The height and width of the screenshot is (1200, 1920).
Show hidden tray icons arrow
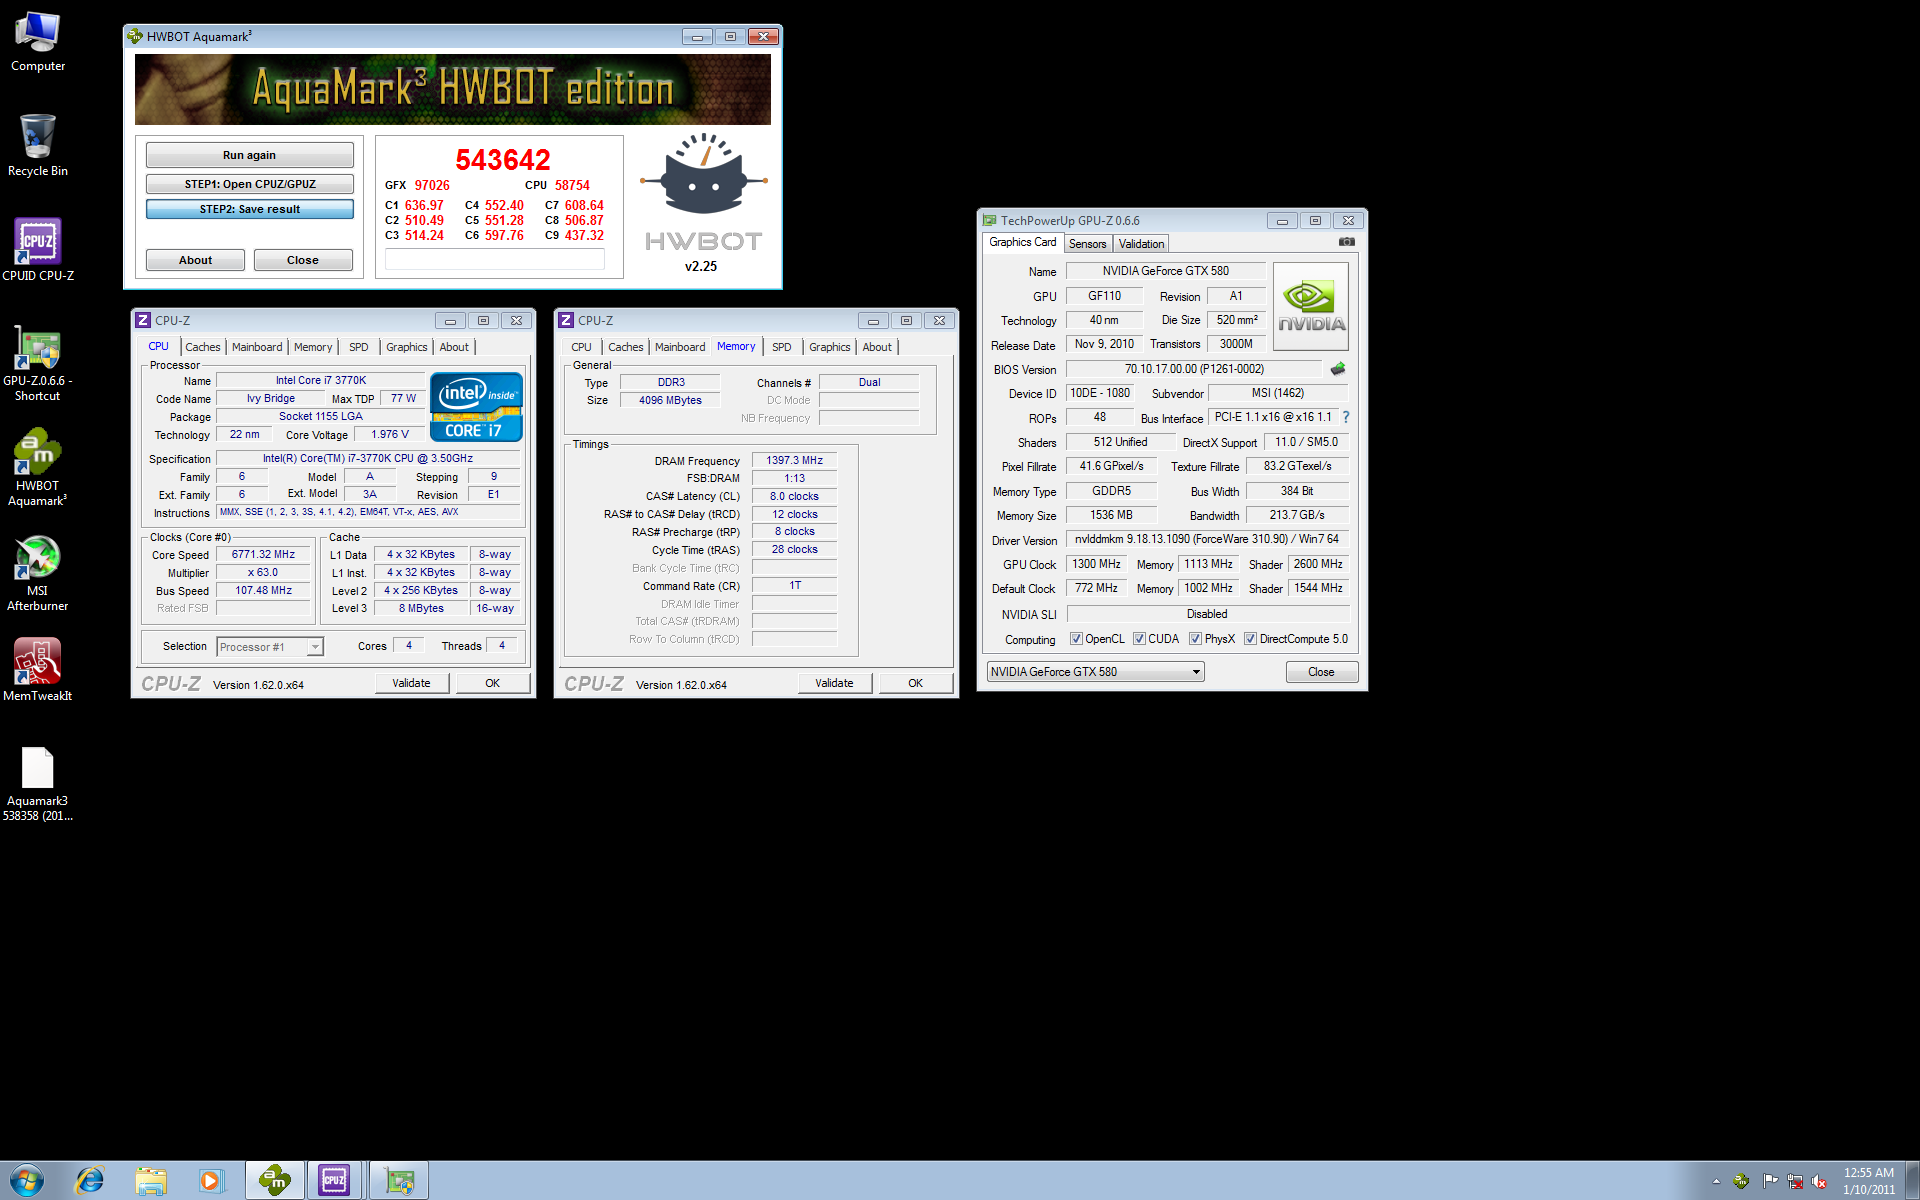tap(1716, 1181)
